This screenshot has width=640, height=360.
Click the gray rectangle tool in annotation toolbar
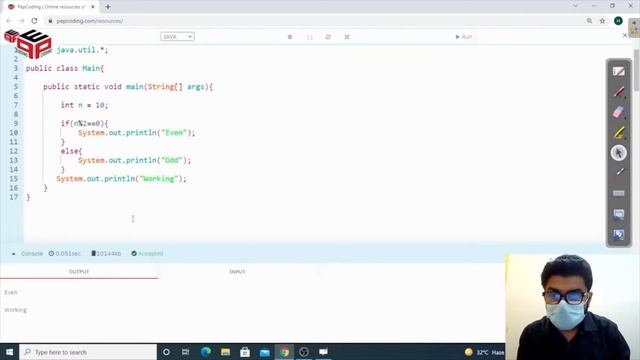tap(619, 193)
